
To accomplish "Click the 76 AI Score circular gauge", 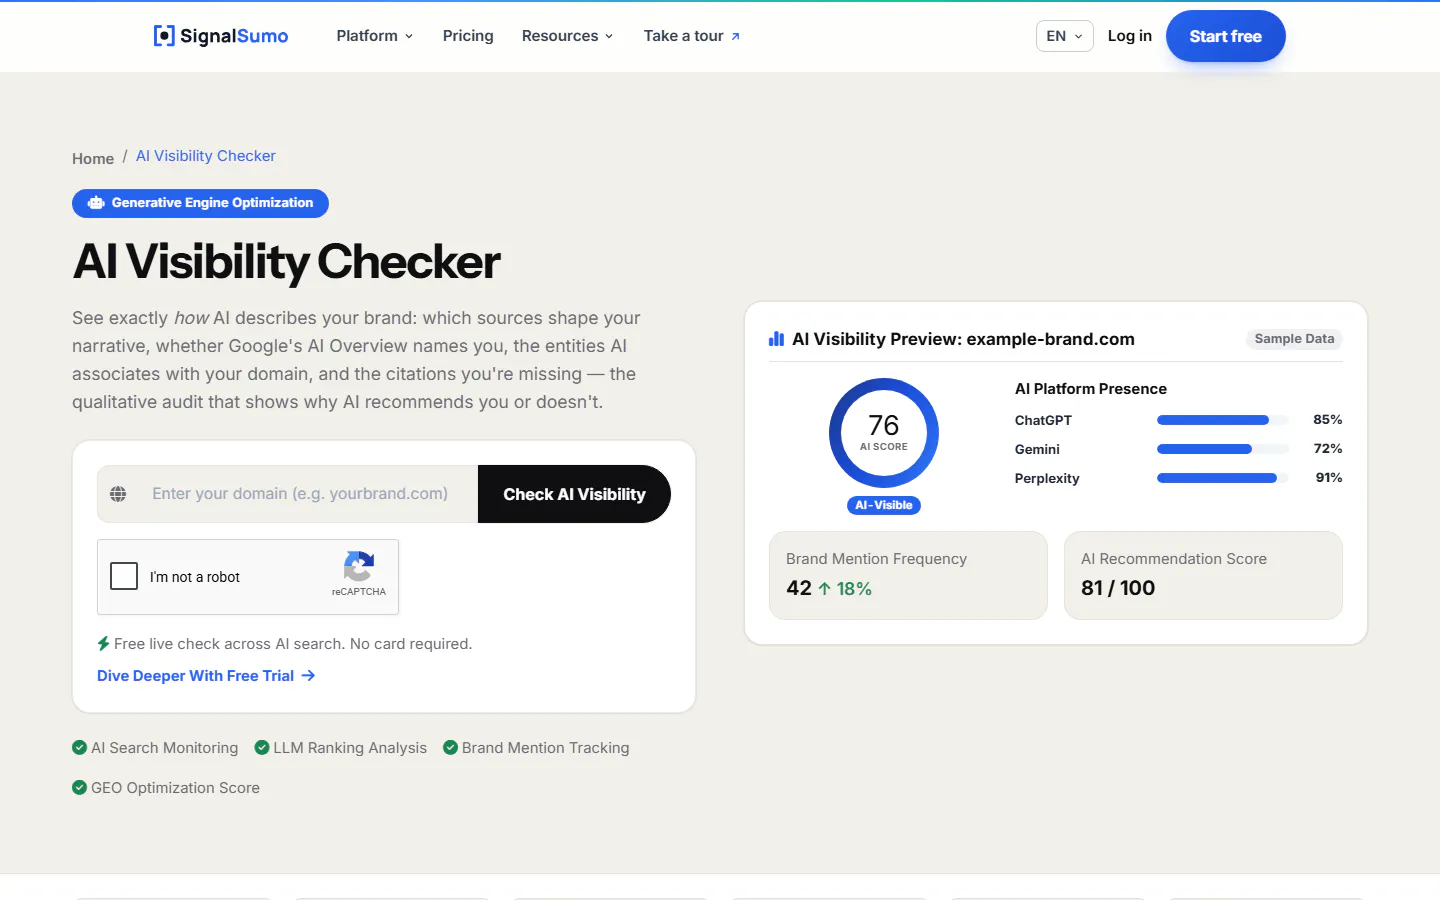I will (x=884, y=433).
